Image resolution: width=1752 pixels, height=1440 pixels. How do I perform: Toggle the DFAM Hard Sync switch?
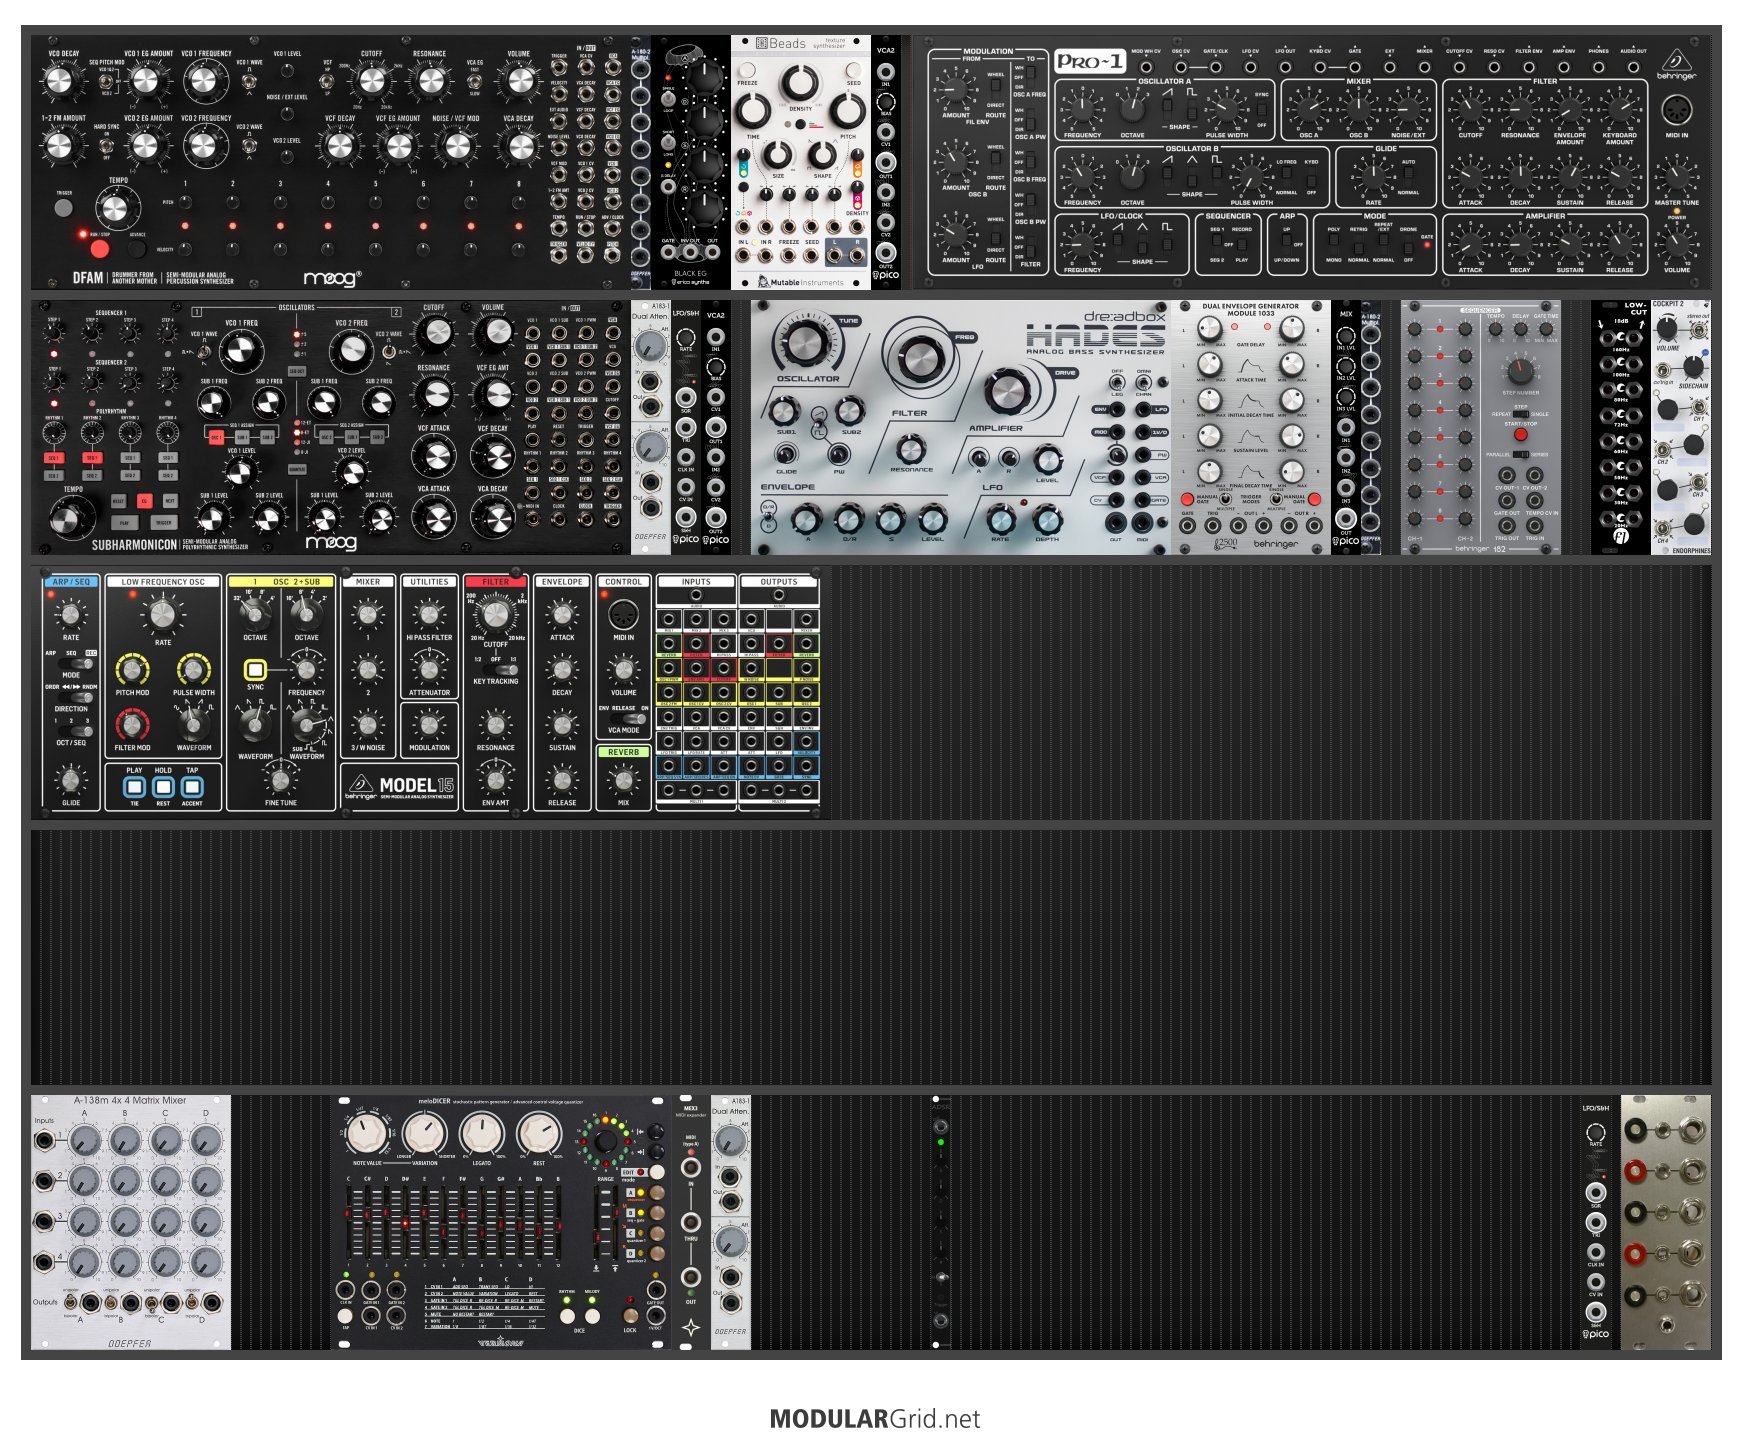tap(107, 146)
